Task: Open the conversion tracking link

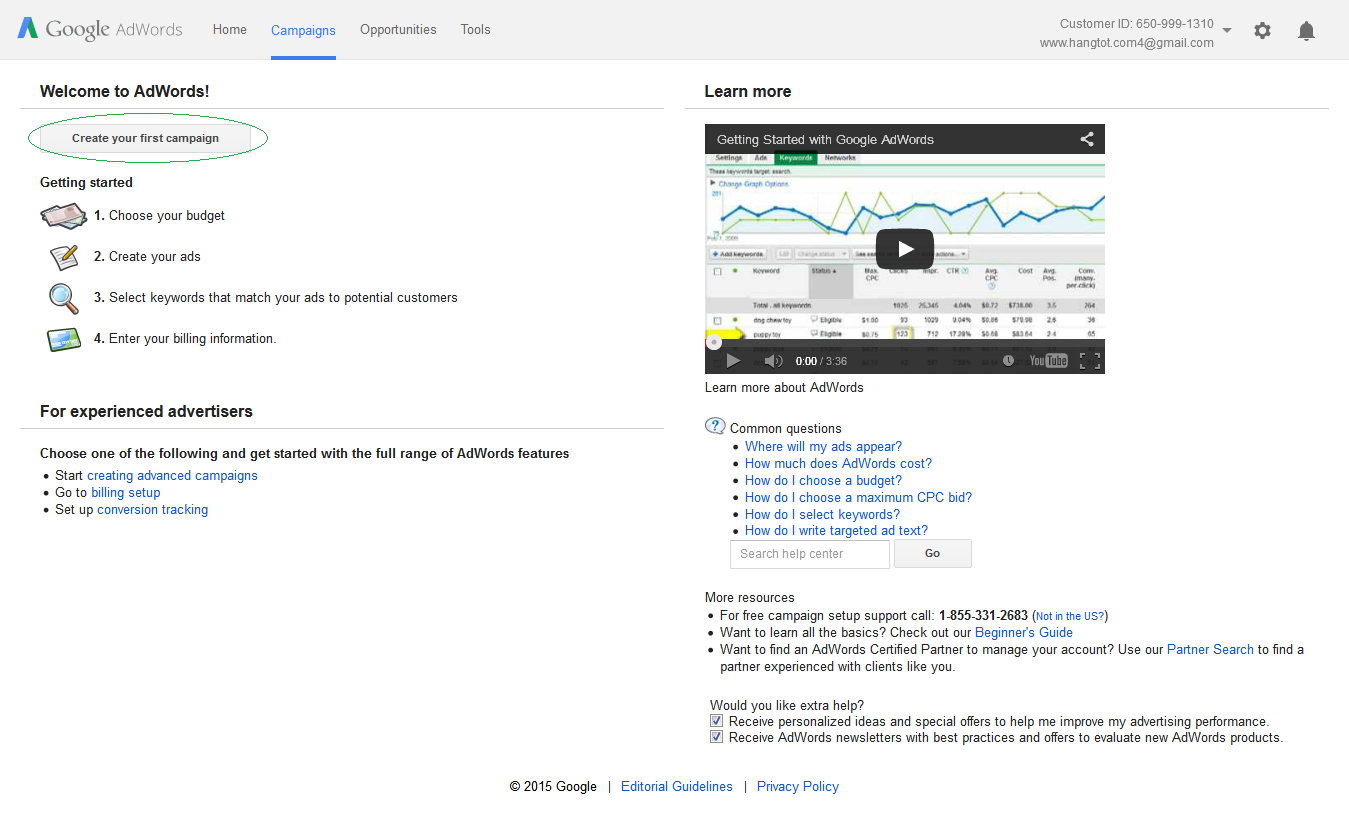Action: click(153, 510)
